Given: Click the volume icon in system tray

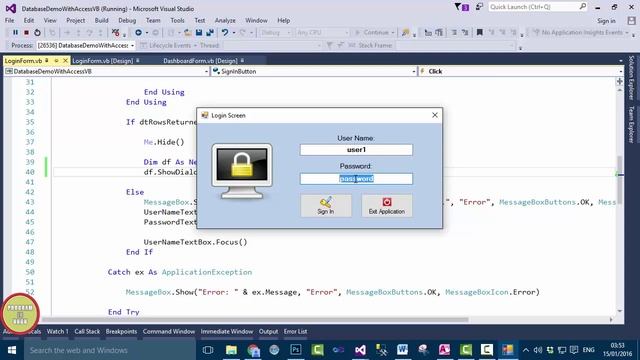Looking at the screenshot, I should coord(538,350).
